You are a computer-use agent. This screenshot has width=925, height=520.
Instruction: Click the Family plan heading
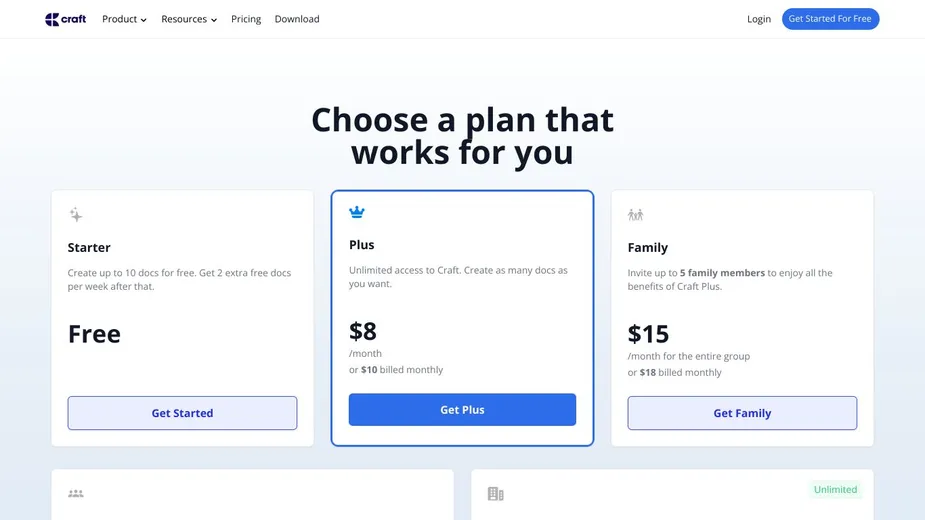(648, 248)
